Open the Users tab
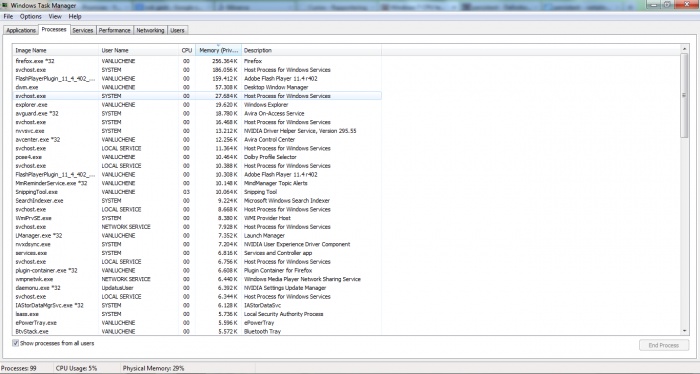Screen dimensions: 700x374 click(177, 30)
